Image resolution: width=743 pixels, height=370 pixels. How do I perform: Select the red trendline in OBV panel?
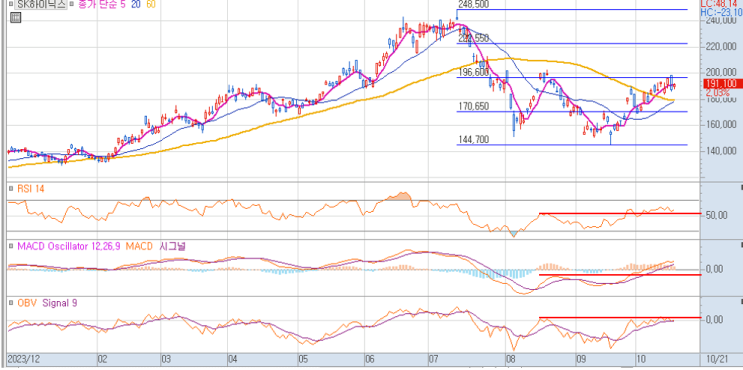tap(620, 317)
